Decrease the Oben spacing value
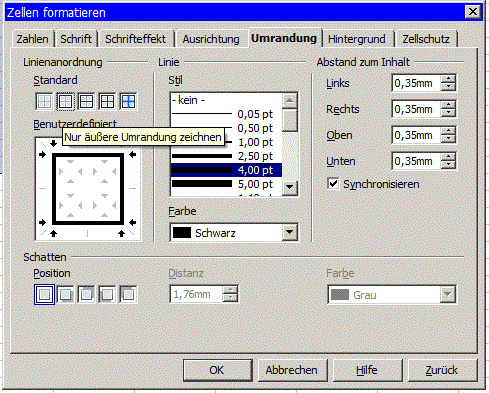The width and height of the screenshot is (489, 393). click(448, 139)
